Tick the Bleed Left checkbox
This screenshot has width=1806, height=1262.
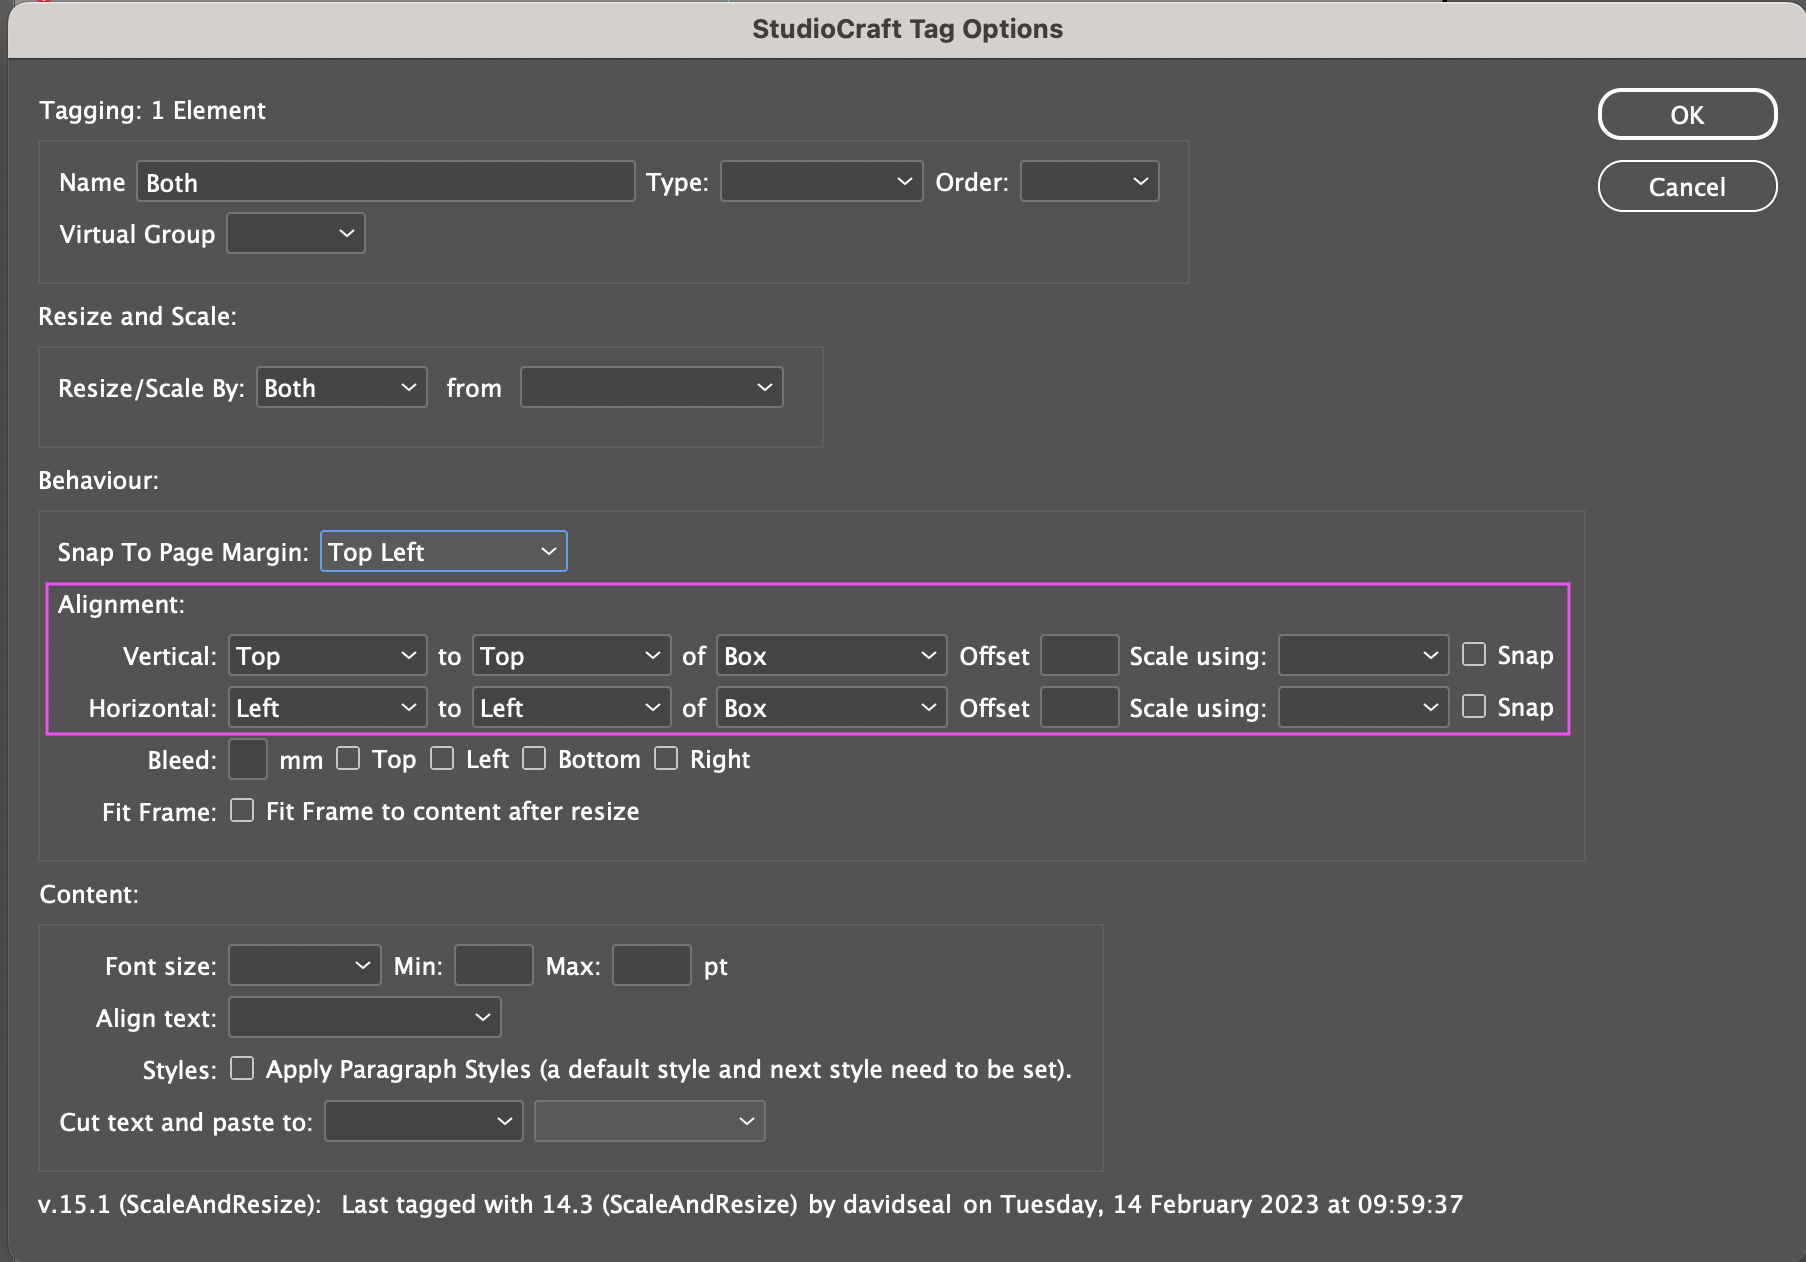(x=442, y=759)
